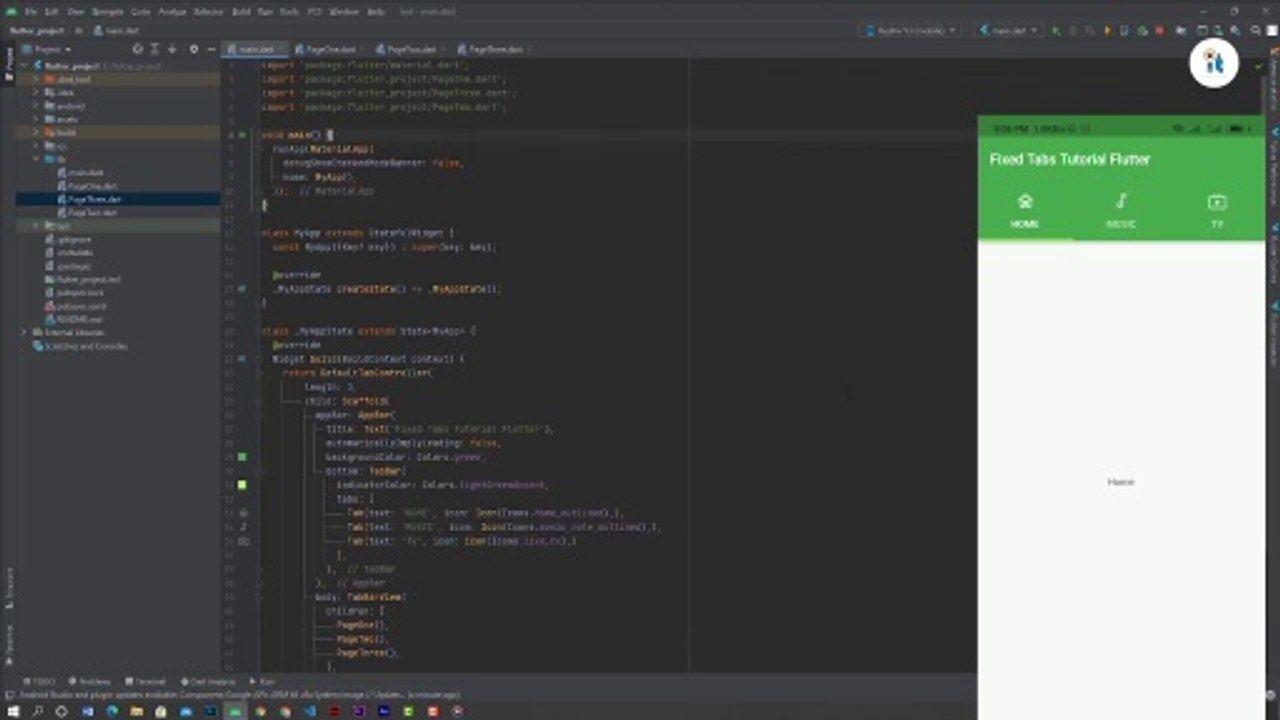Open Windows taskbar search
This screenshot has height=720, width=1280.
click(x=37, y=711)
